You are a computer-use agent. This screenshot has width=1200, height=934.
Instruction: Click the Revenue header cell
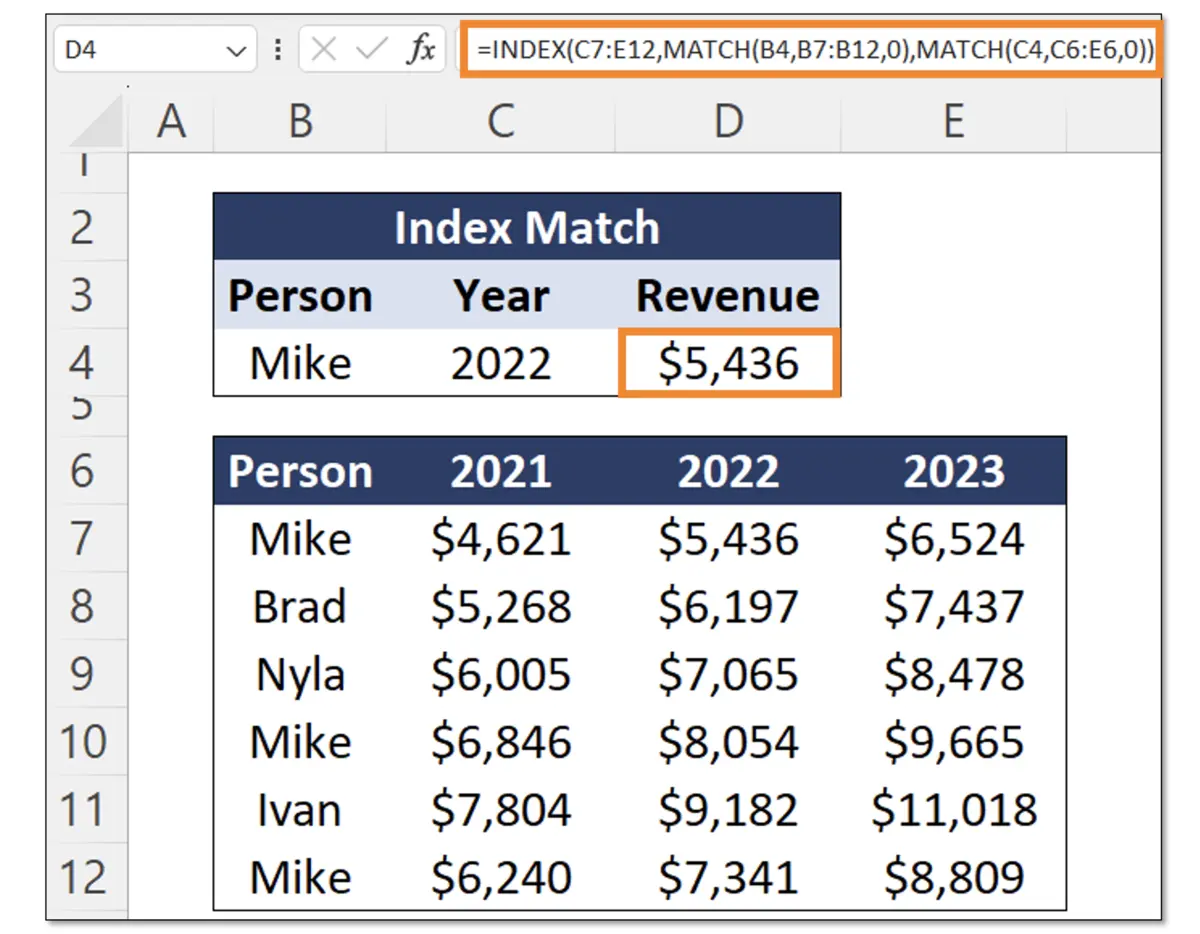click(729, 294)
